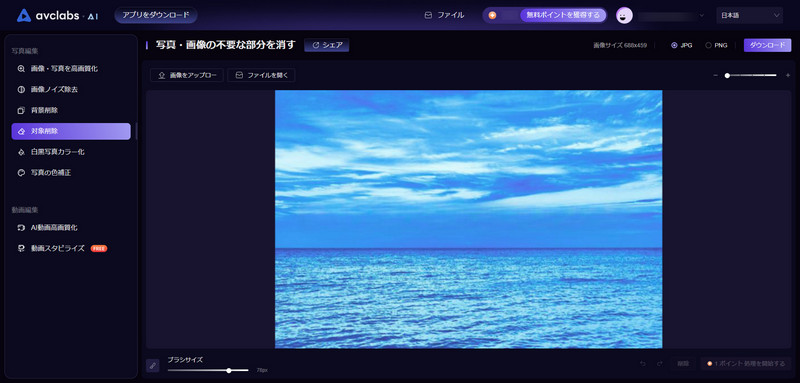This screenshot has height=383, width=800.
Task: Click the sidebar scrollbar handle
Action: click(x=136, y=131)
